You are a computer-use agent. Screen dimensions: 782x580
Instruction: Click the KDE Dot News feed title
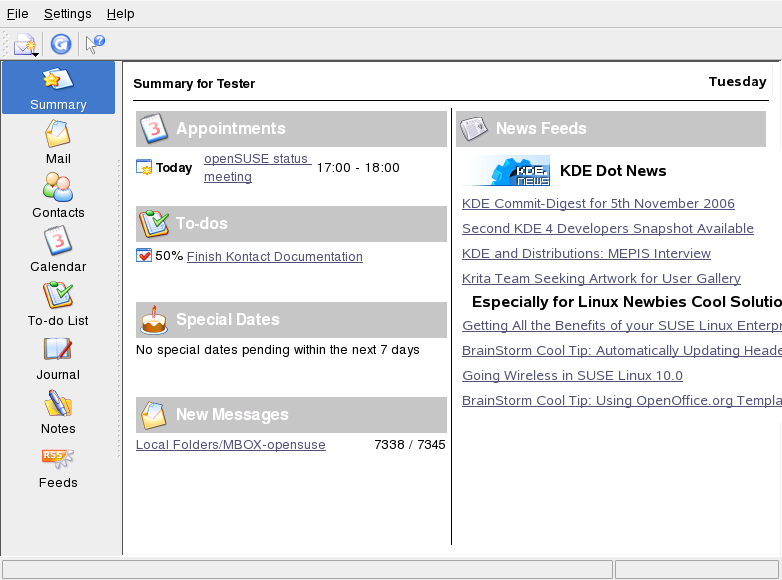click(x=613, y=171)
